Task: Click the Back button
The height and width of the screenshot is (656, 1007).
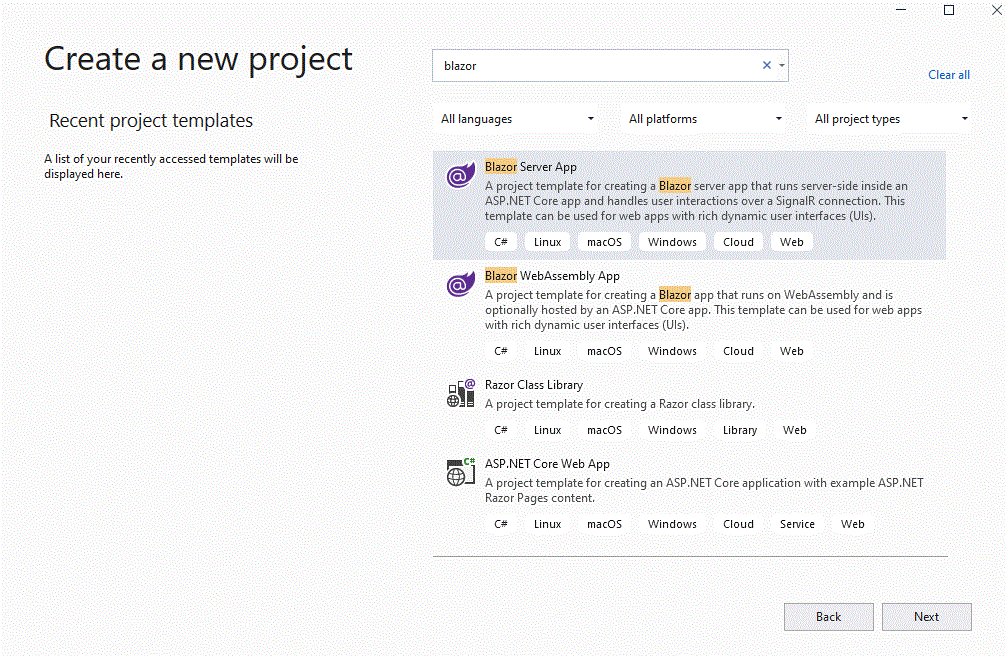Action: point(828,617)
